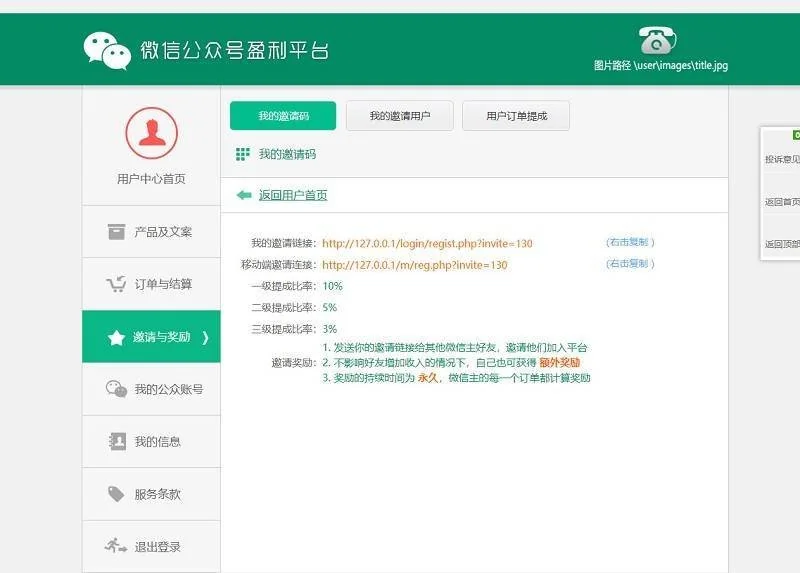Click the telephone icon in header
Screen dimensions: 800x573
tap(657, 39)
